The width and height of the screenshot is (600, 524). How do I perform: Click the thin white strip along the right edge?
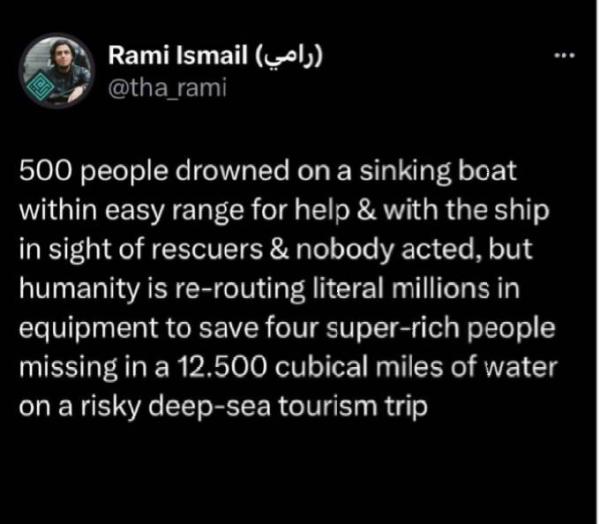coord(598,262)
